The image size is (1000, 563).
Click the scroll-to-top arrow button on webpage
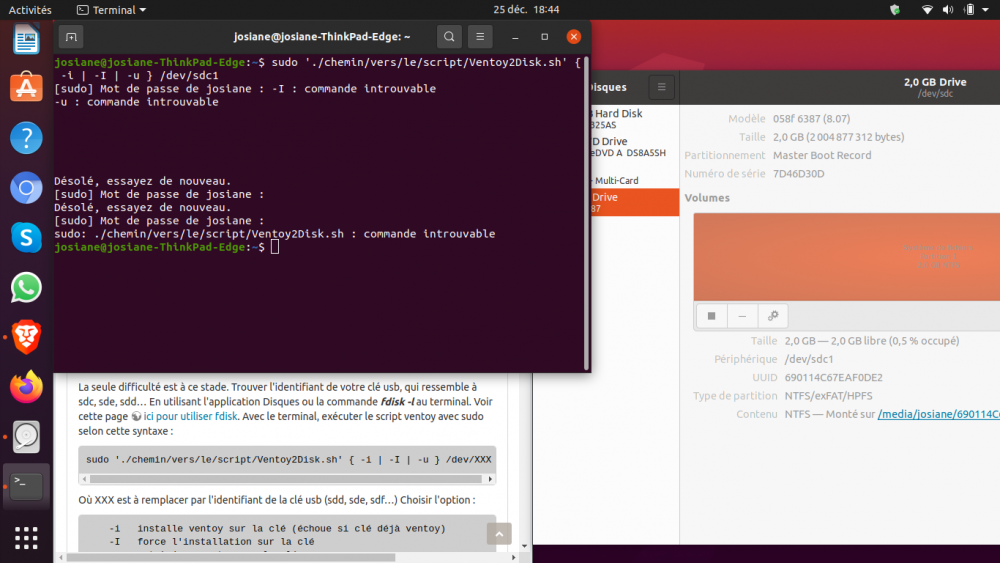tap(498, 534)
